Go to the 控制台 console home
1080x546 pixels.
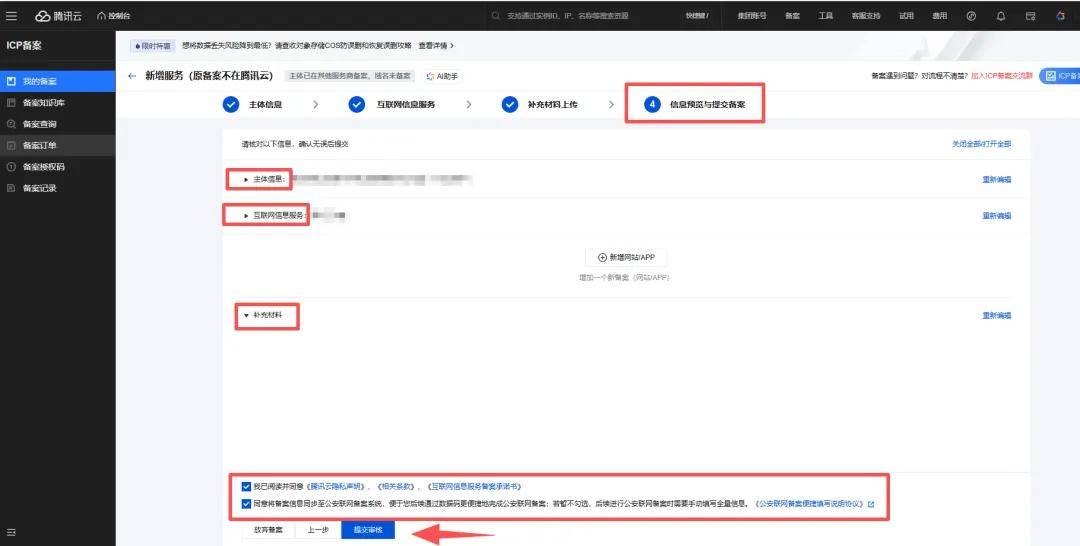pyautogui.click(x=114, y=16)
